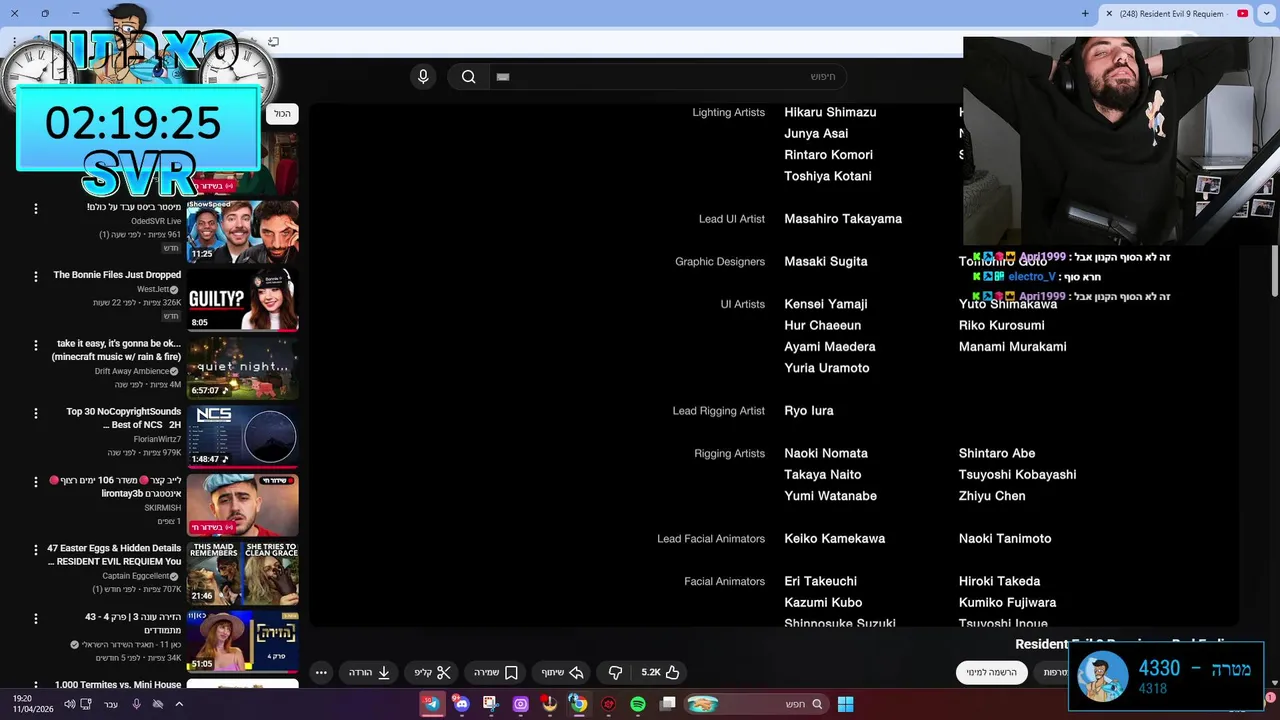Create a clip with 'קליפ'
The image size is (1280, 720).
pos(433,673)
